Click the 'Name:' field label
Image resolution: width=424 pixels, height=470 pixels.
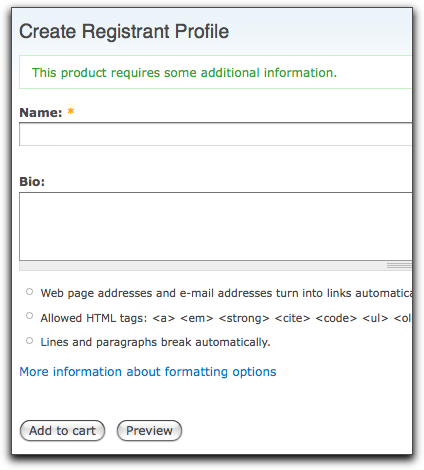pos(41,113)
